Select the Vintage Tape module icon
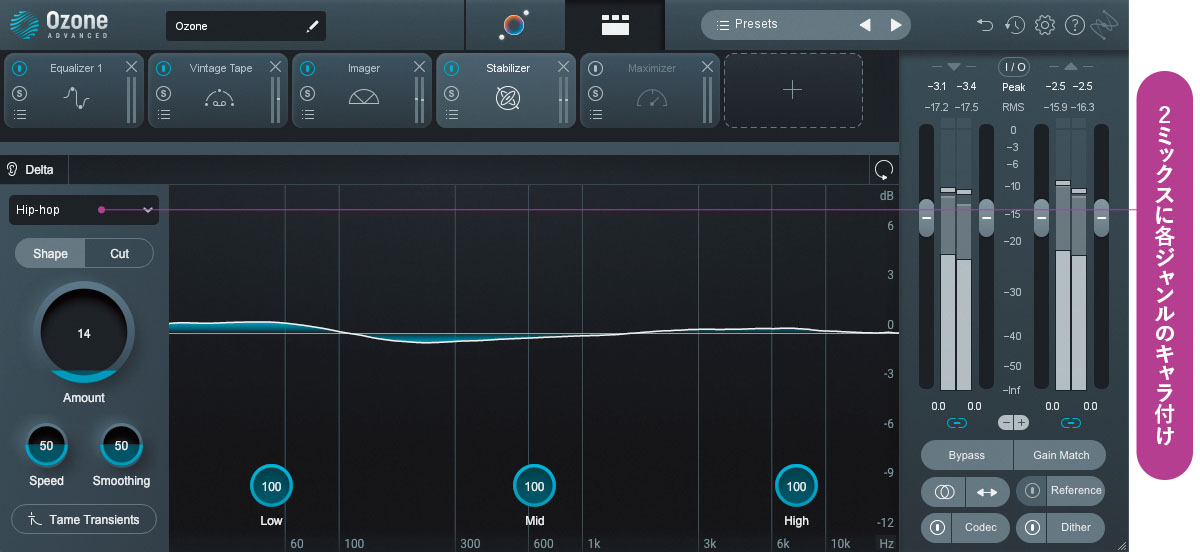The height and width of the screenshot is (552, 1200). tap(220, 97)
